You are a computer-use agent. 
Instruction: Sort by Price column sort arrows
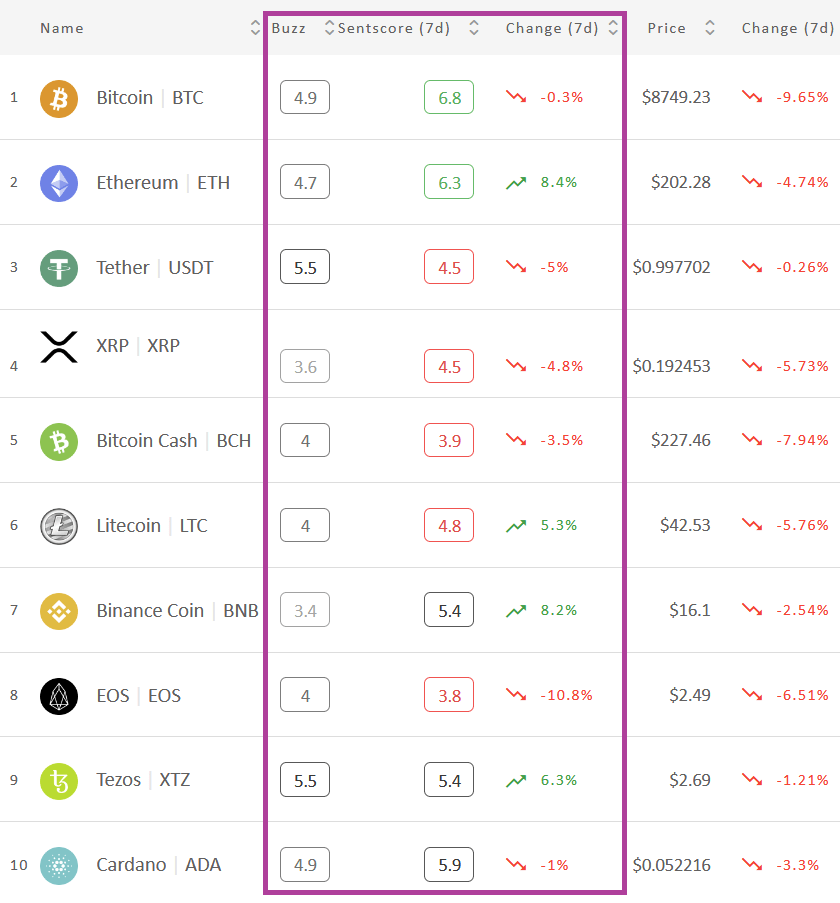point(710,28)
